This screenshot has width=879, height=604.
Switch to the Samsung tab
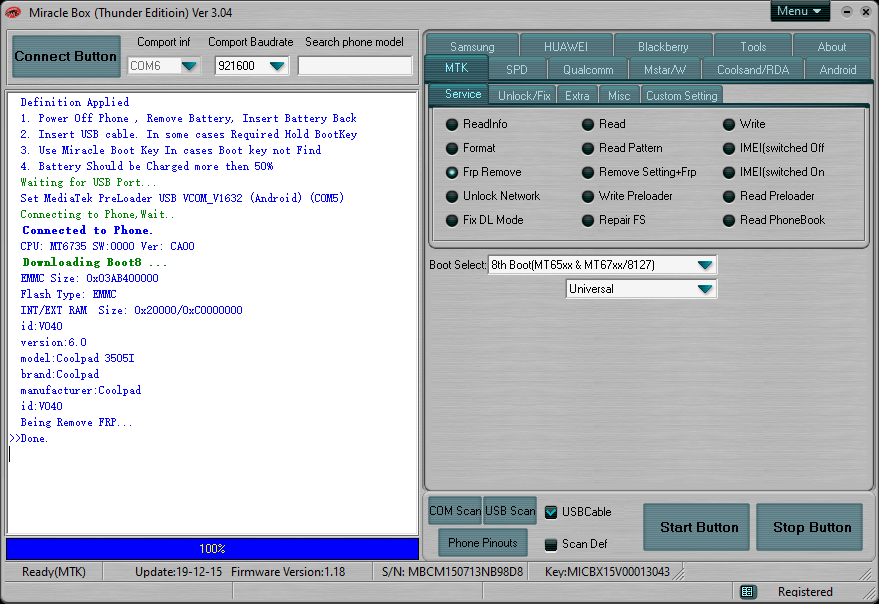(472, 47)
